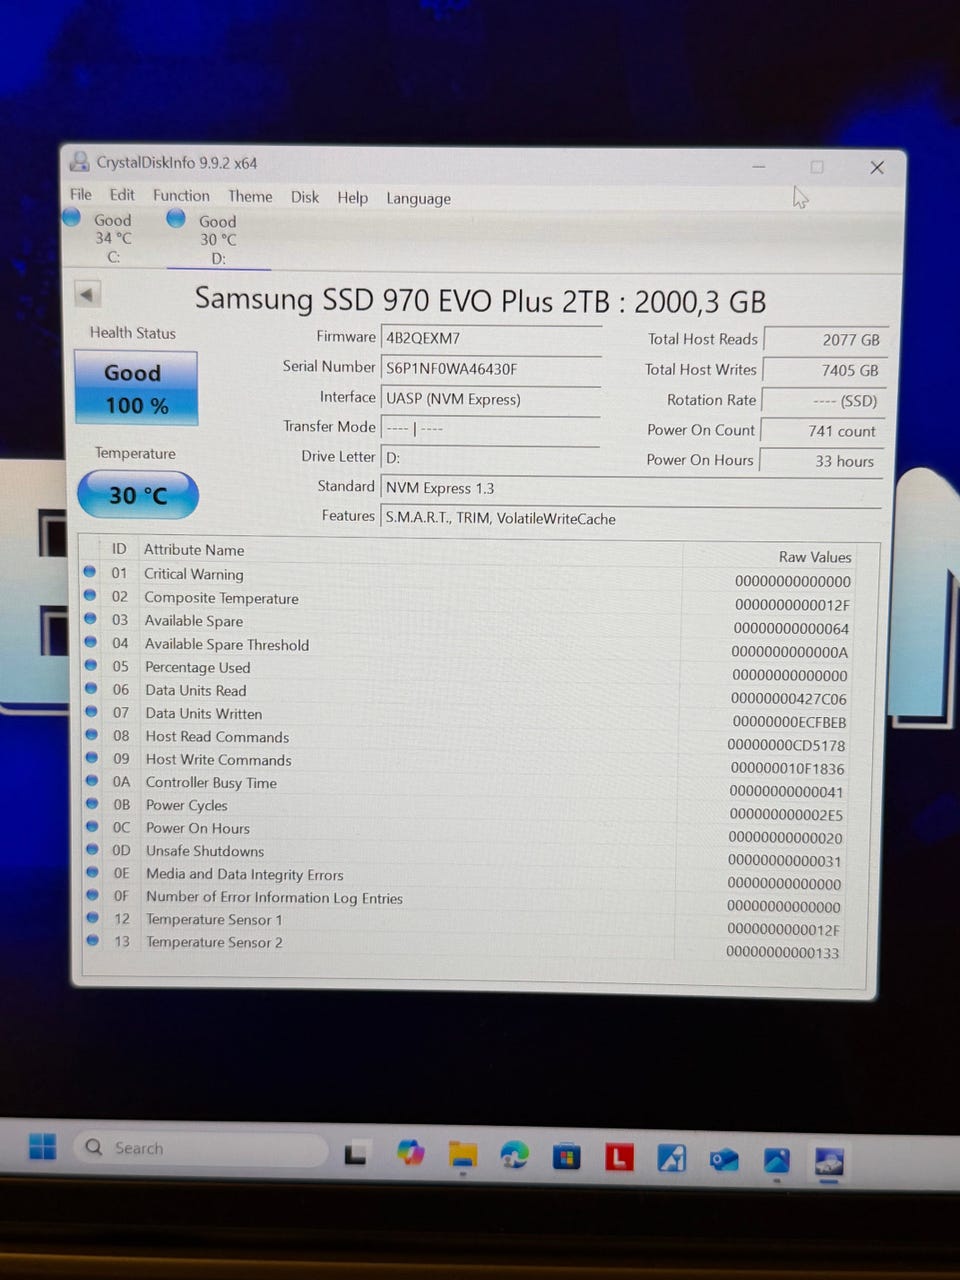Open Outlook from the taskbar
The width and height of the screenshot is (960, 1280).
point(724,1160)
